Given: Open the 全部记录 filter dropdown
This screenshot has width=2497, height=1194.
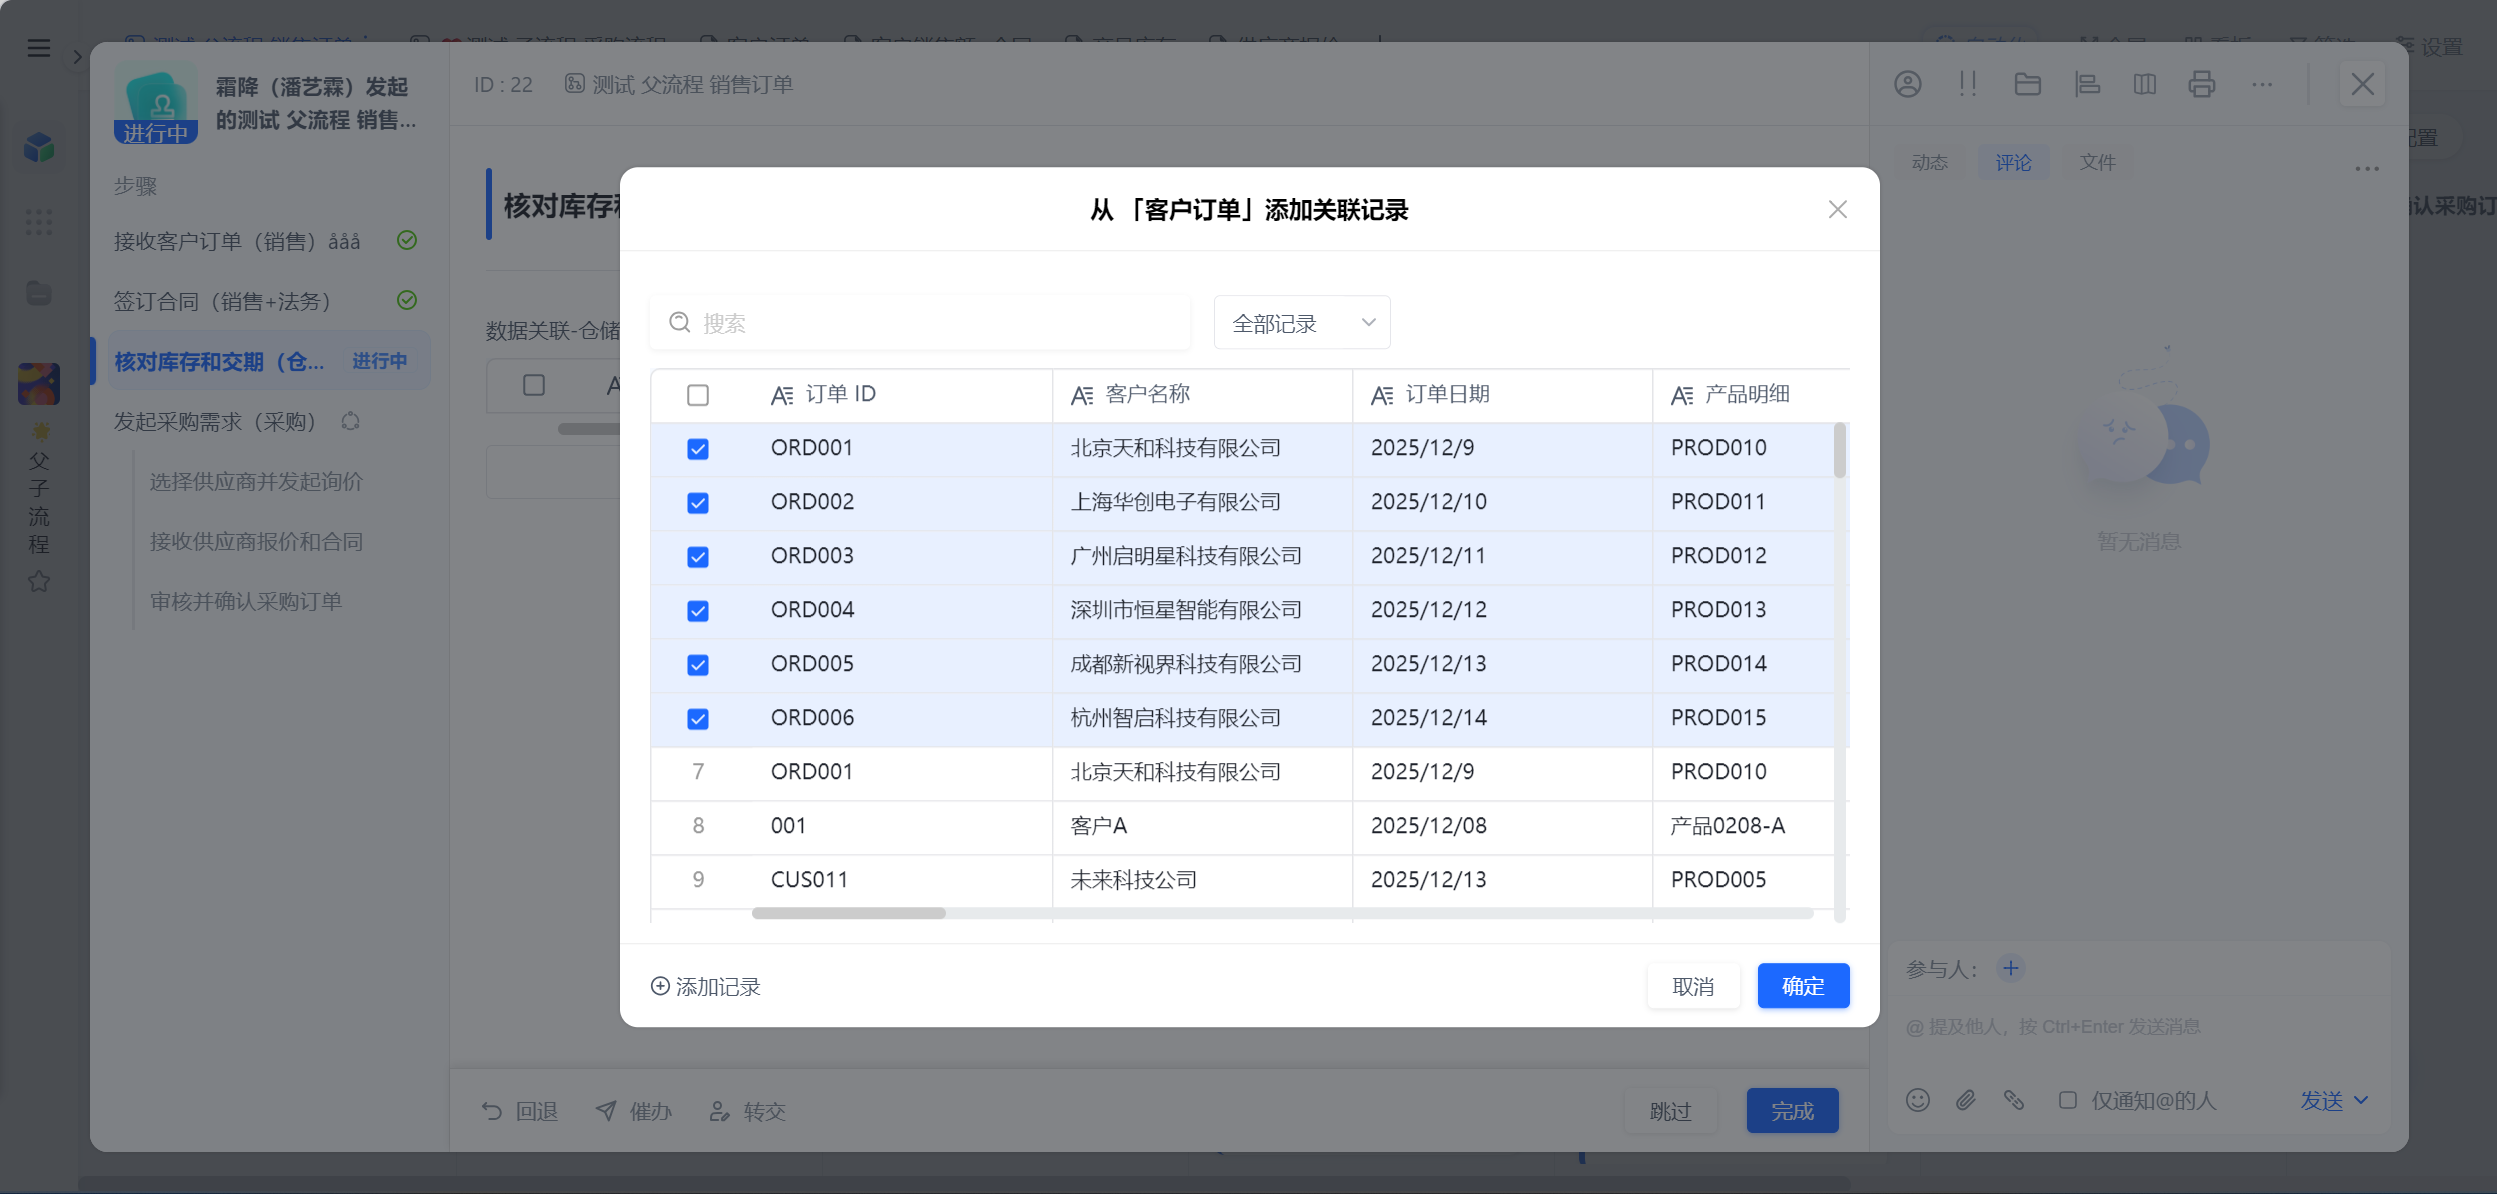Looking at the screenshot, I should click(x=1302, y=323).
